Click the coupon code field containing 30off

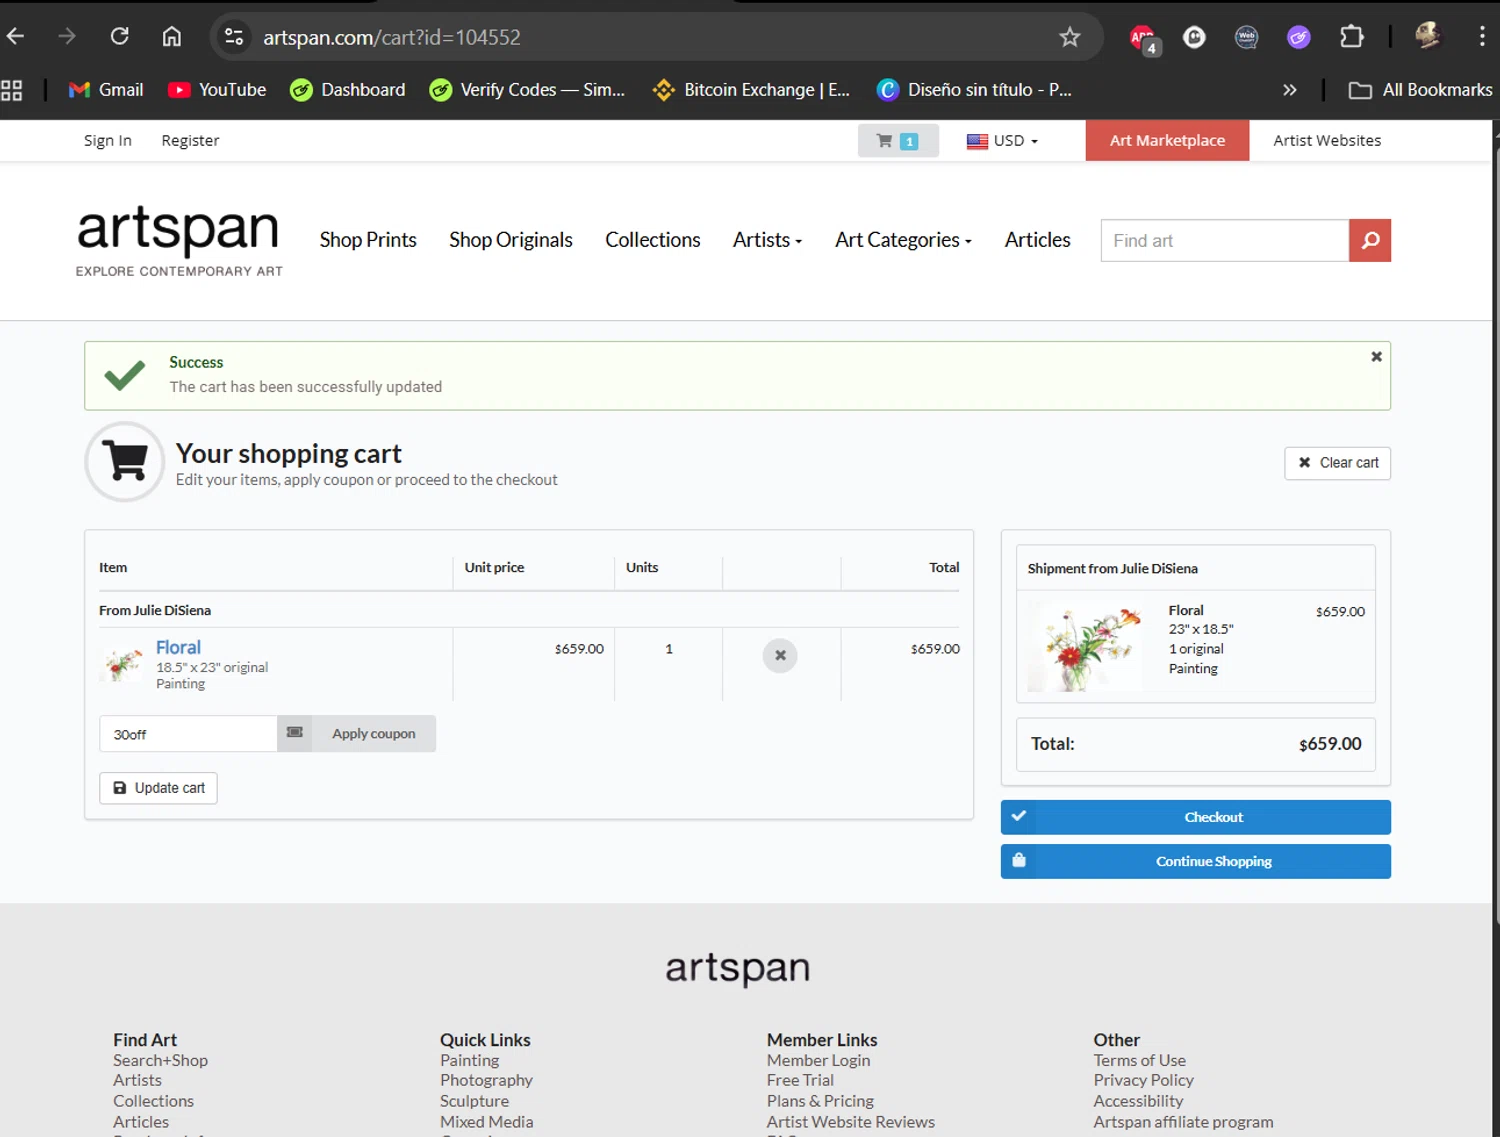point(188,733)
